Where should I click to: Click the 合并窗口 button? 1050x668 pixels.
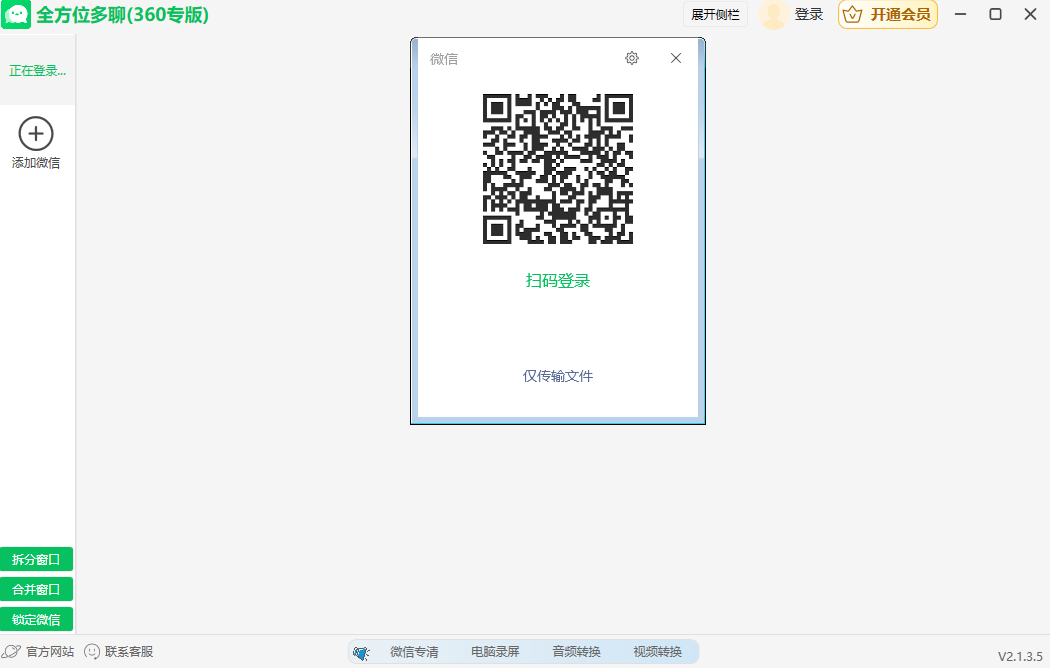[36, 589]
